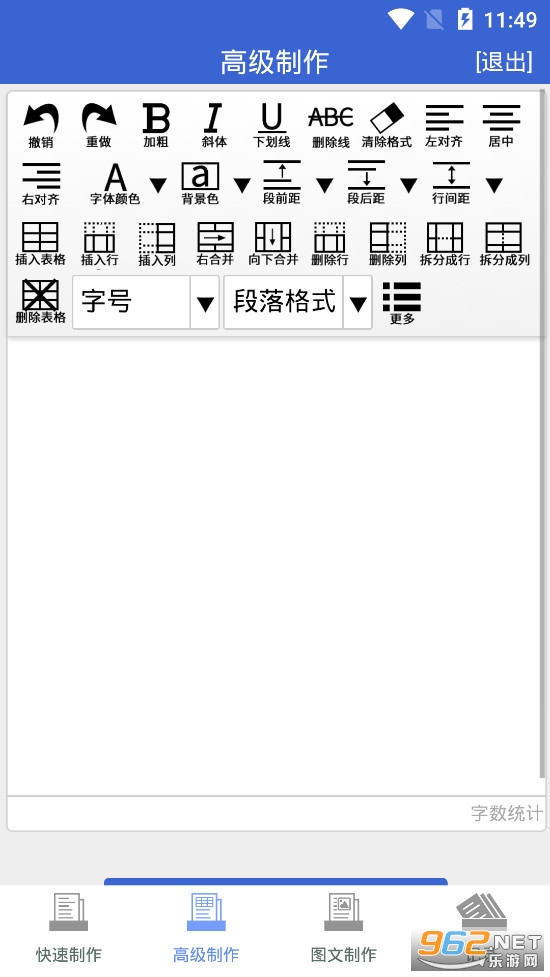
Task: Open line spacing (行间距) dropdown arrow
Action: [494, 185]
